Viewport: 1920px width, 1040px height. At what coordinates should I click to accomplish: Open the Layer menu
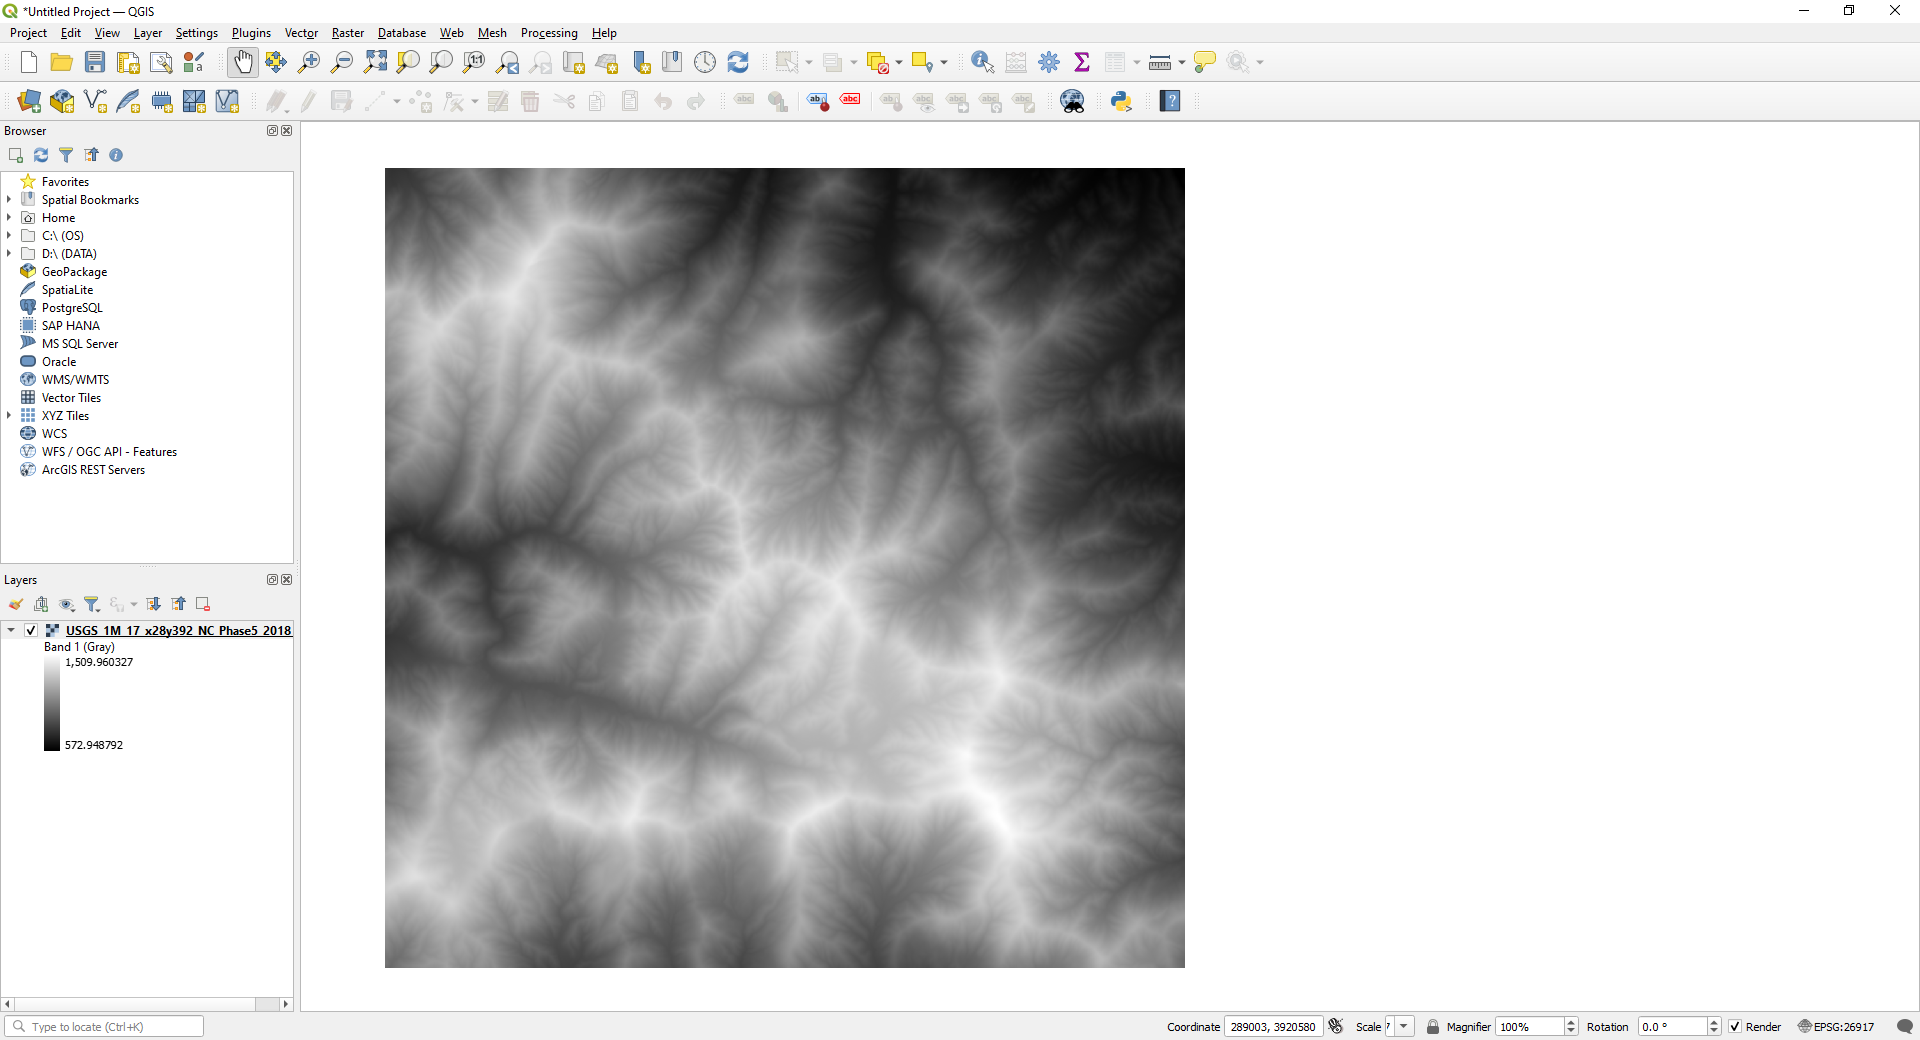point(148,33)
